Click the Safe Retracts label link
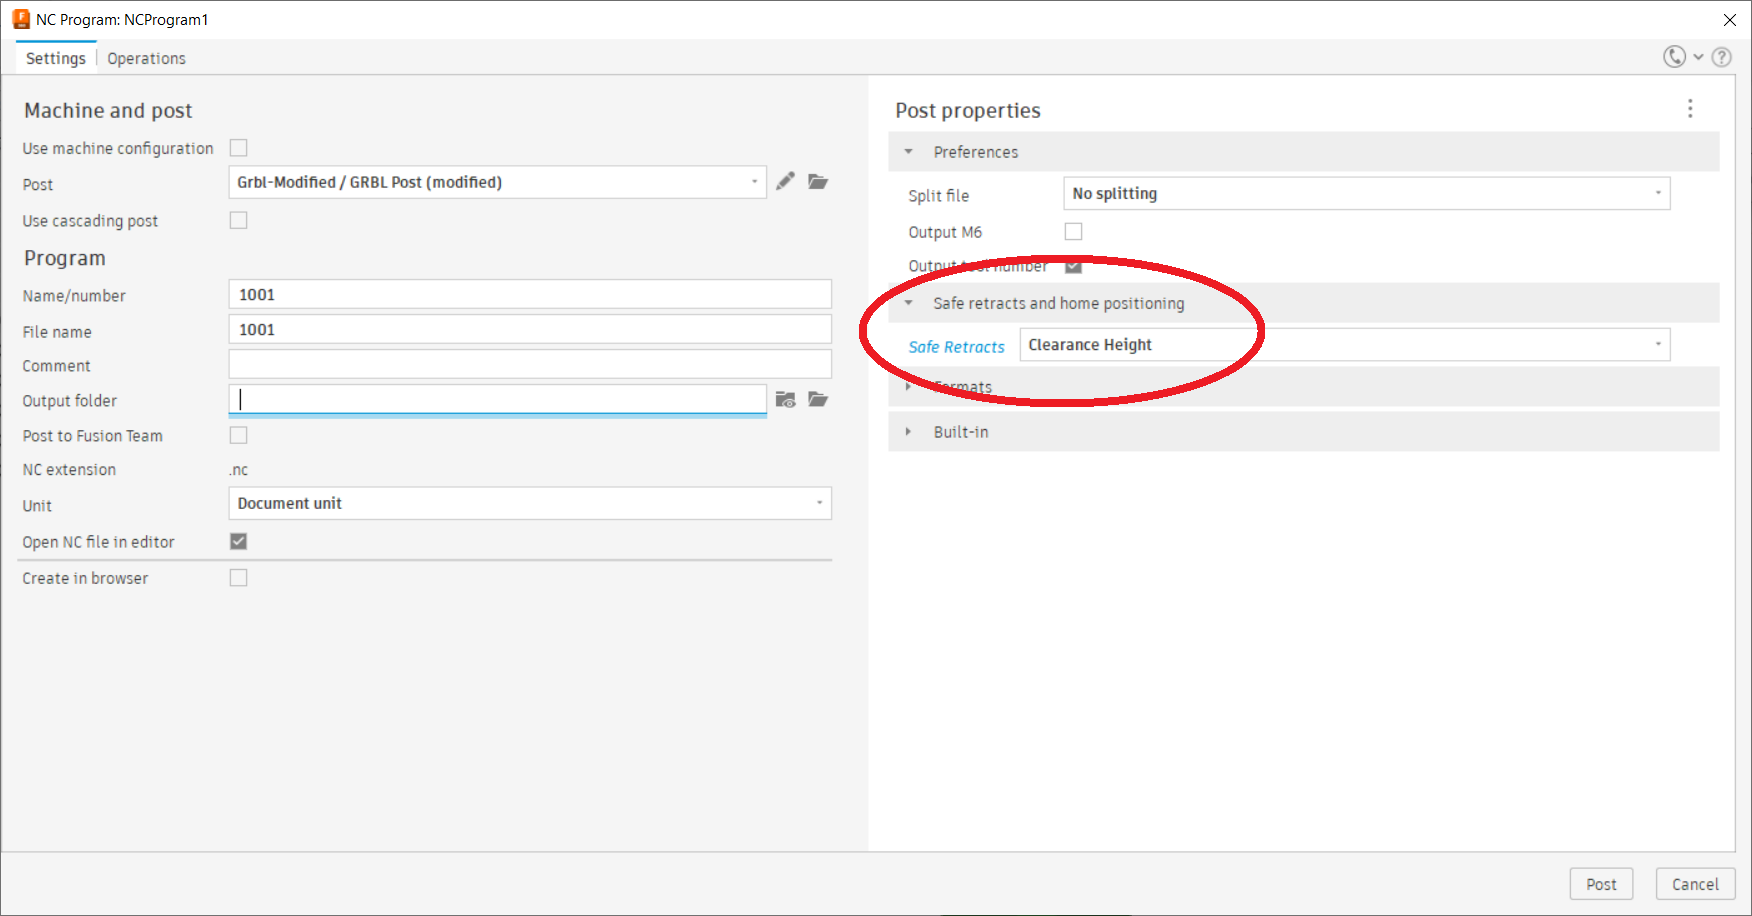This screenshot has width=1752, height=916. [x=956, y=347]
